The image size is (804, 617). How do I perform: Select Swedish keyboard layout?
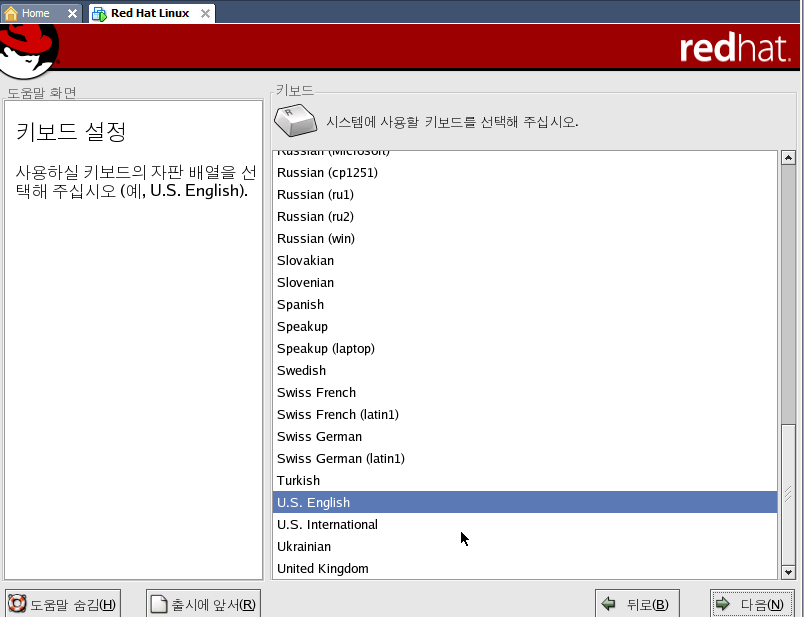525,370
